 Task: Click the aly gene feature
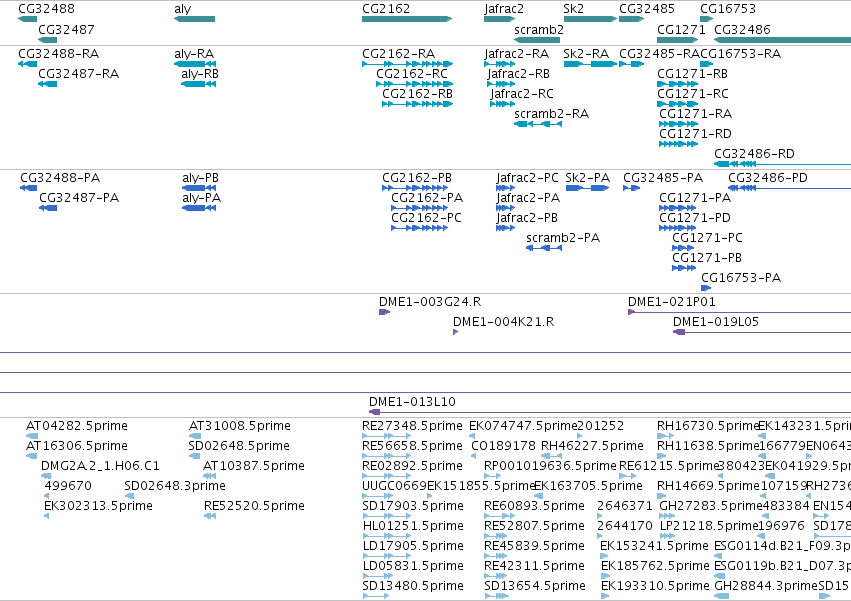(x=194, y=19)
